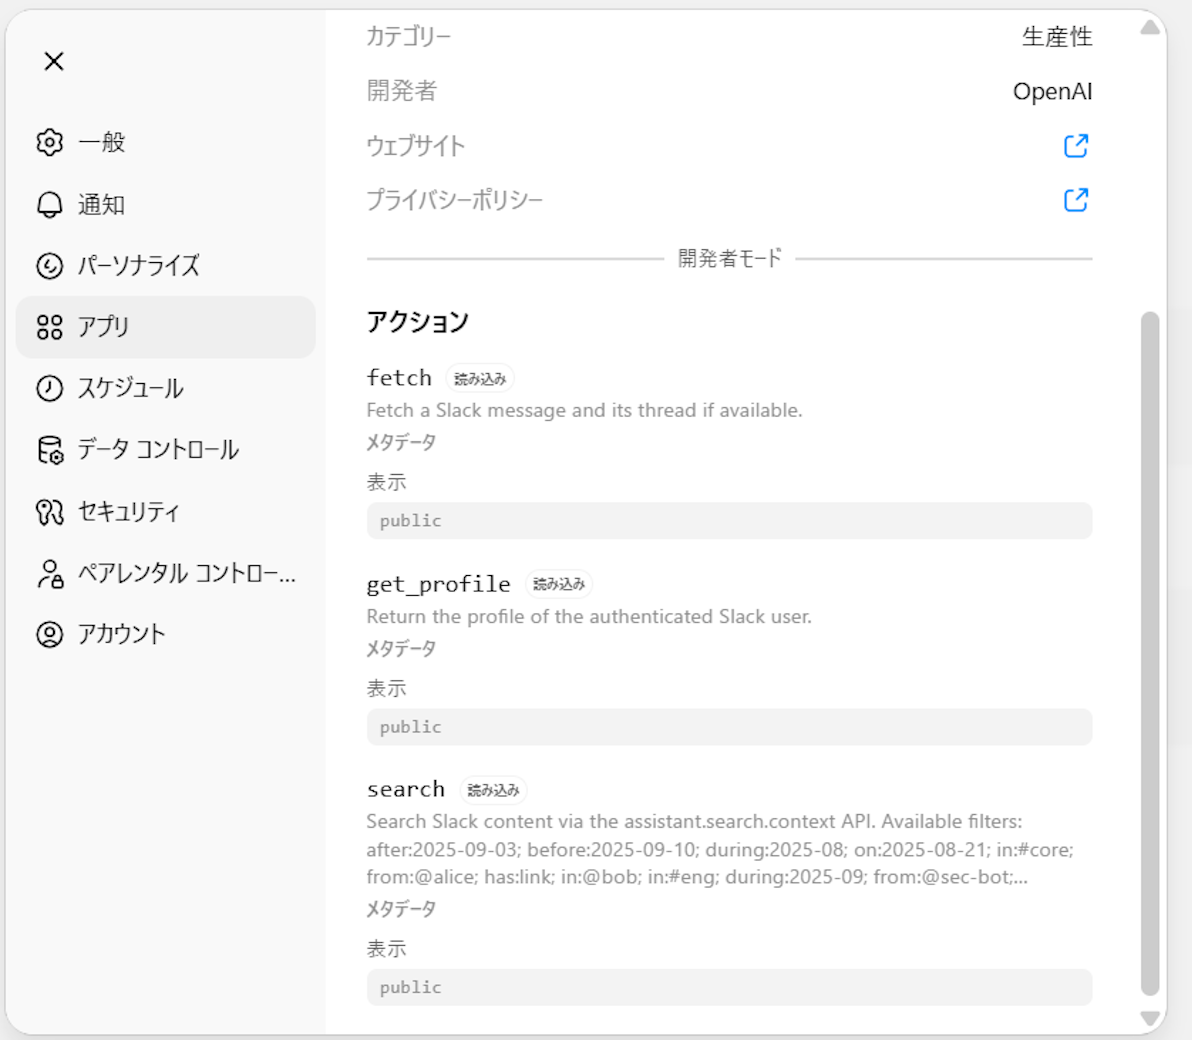Click the bell icon for 通知

click(49, 204)
